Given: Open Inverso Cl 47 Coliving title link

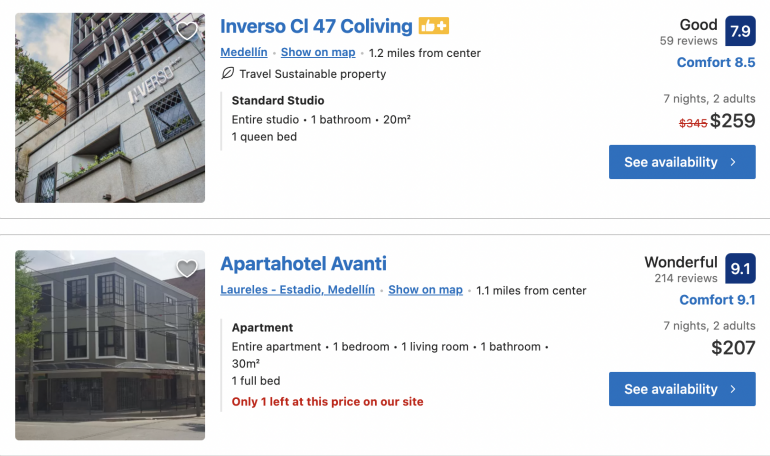Looking at the screenshot, I should tap(316, 27).
